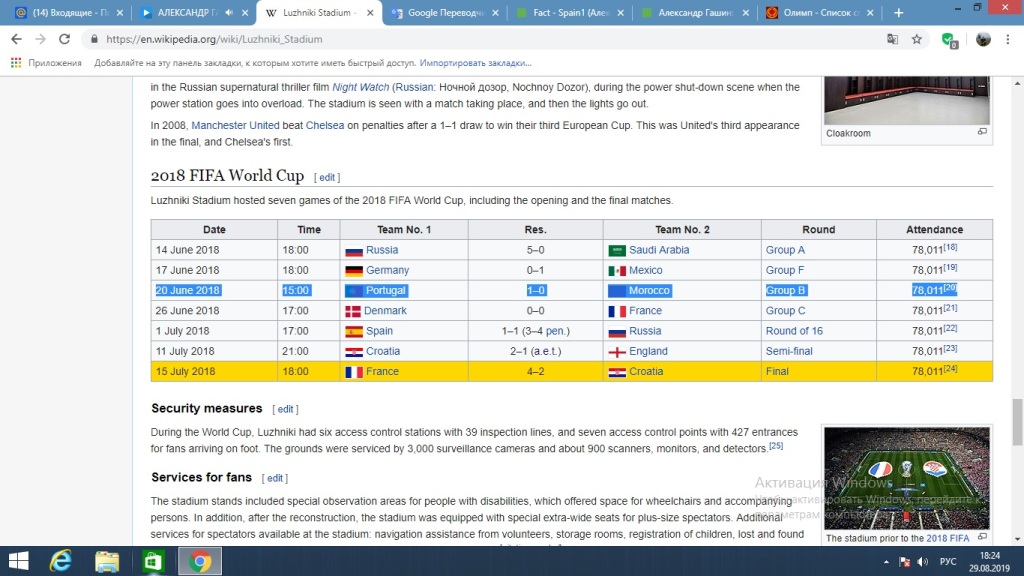Open the Semi-final round link
1024x576 pixels.
(789, 351)
